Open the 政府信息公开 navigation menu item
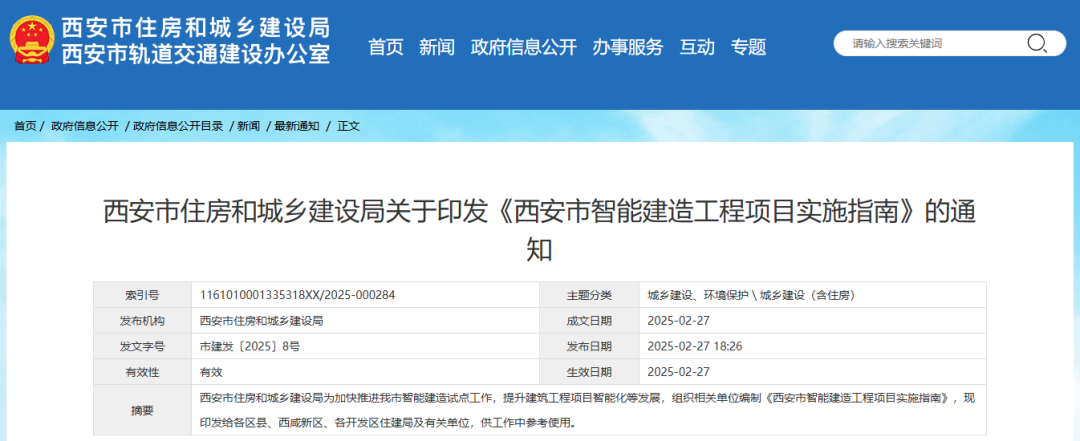 [523, 47]
